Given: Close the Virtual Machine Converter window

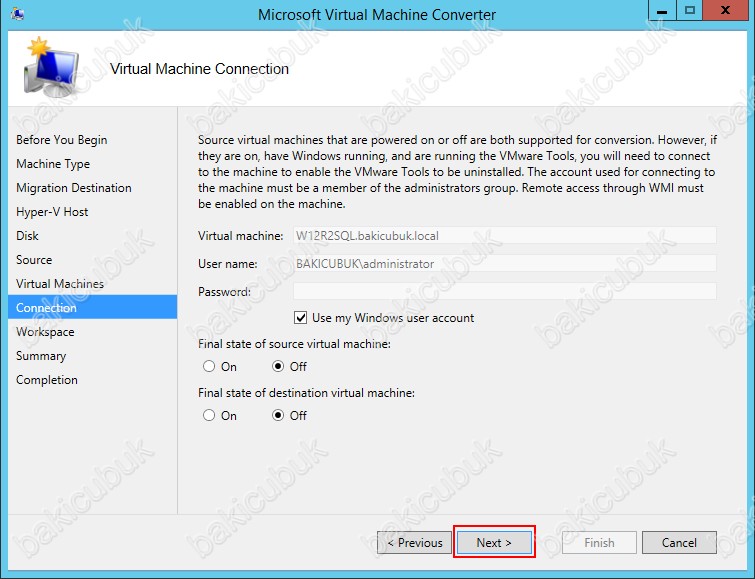Looking at the screenshot, I should pyautogui.click(x=725, y=10).
